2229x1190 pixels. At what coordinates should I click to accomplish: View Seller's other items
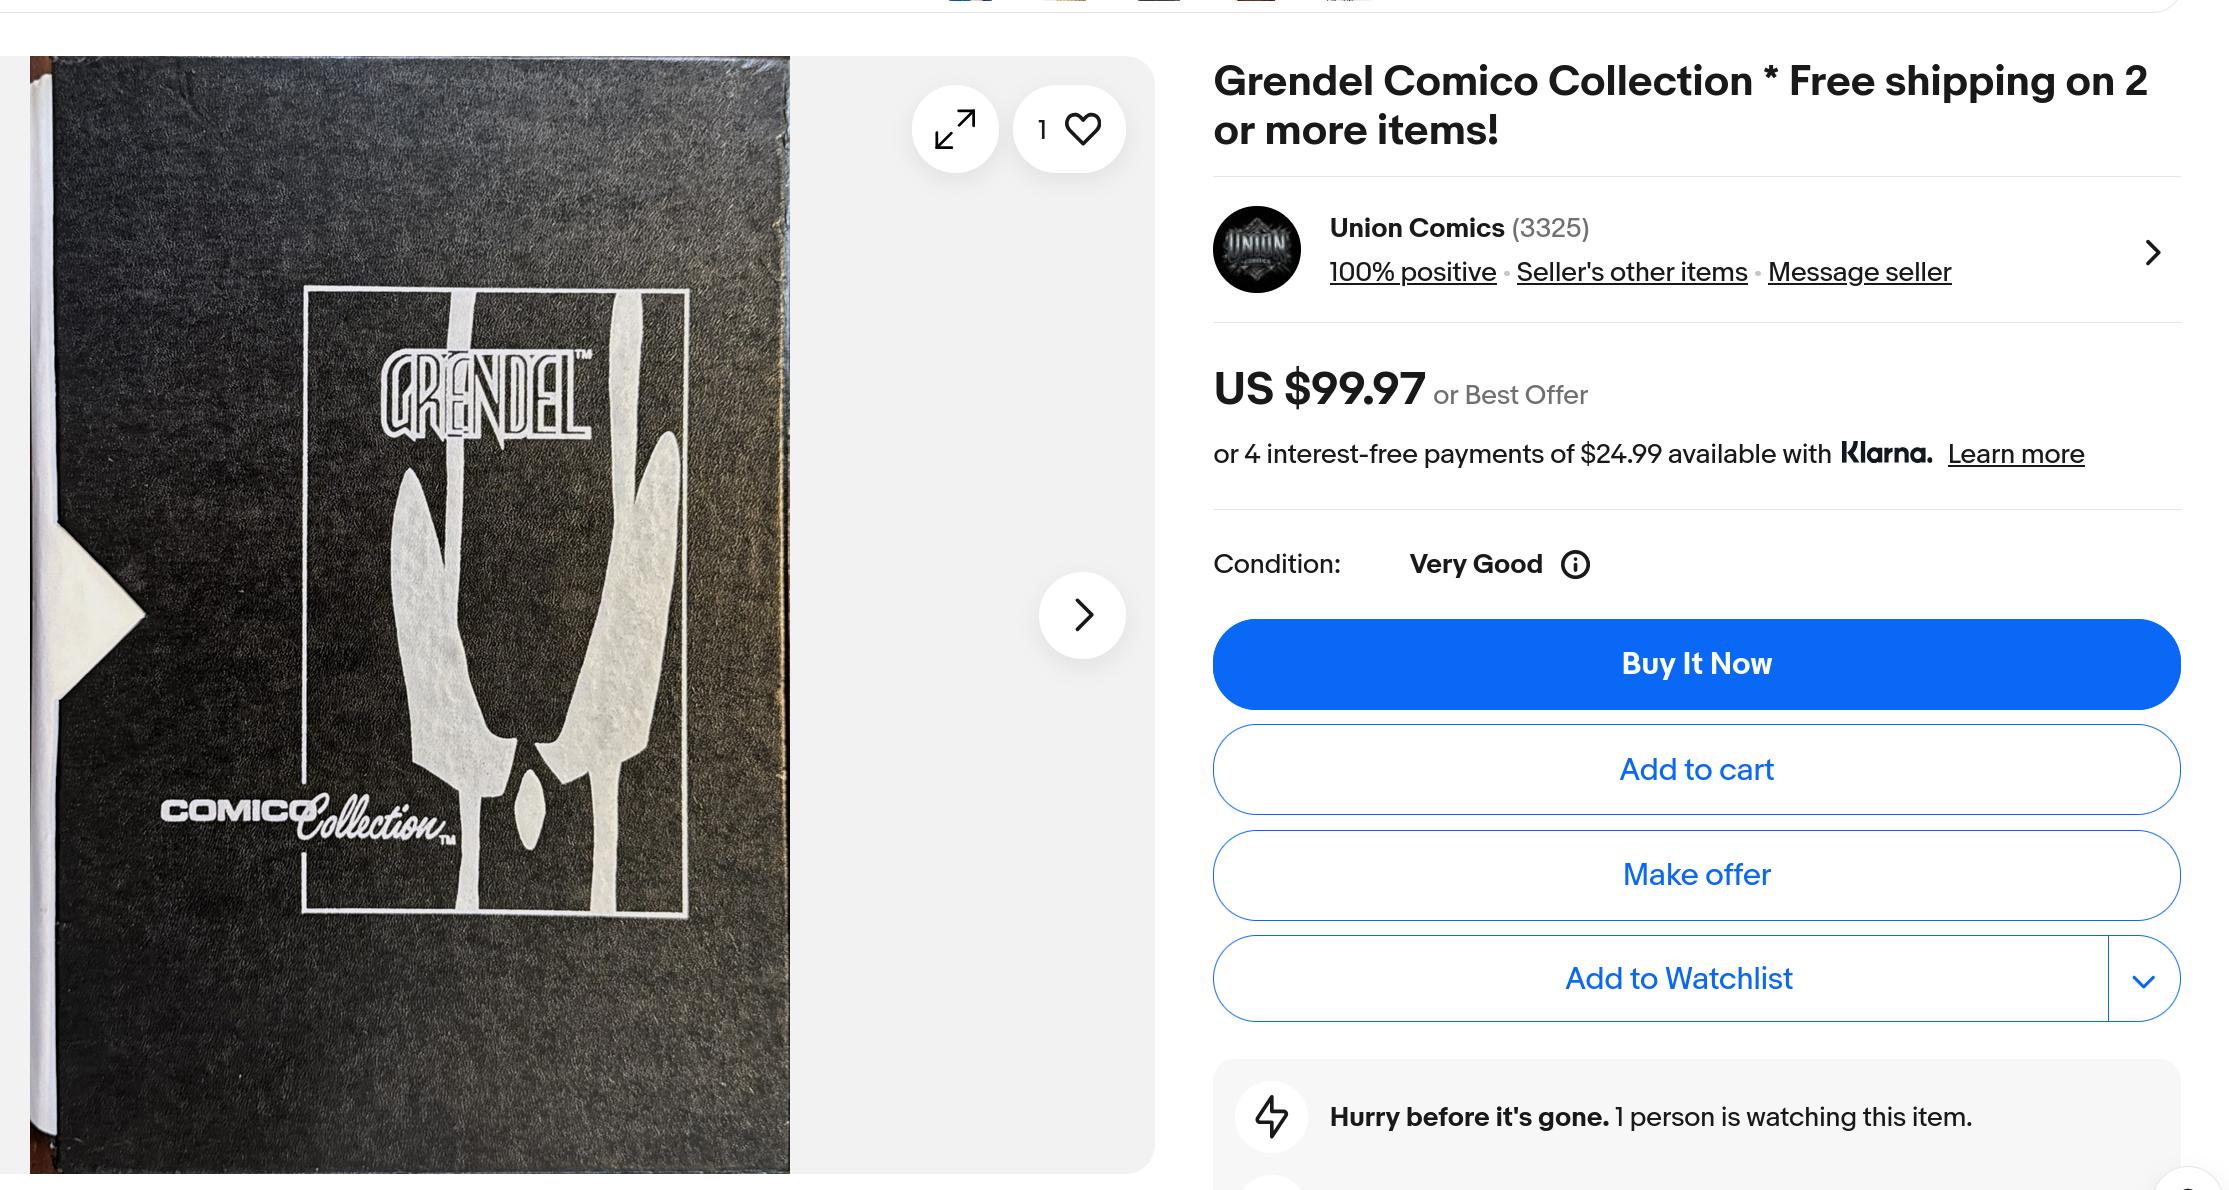[1631, 272]
